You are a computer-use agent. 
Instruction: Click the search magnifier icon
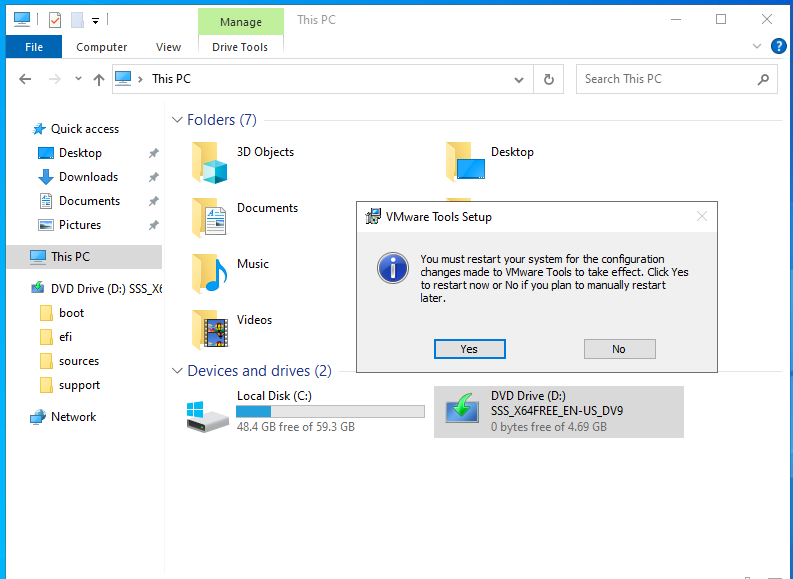point(763,79)
